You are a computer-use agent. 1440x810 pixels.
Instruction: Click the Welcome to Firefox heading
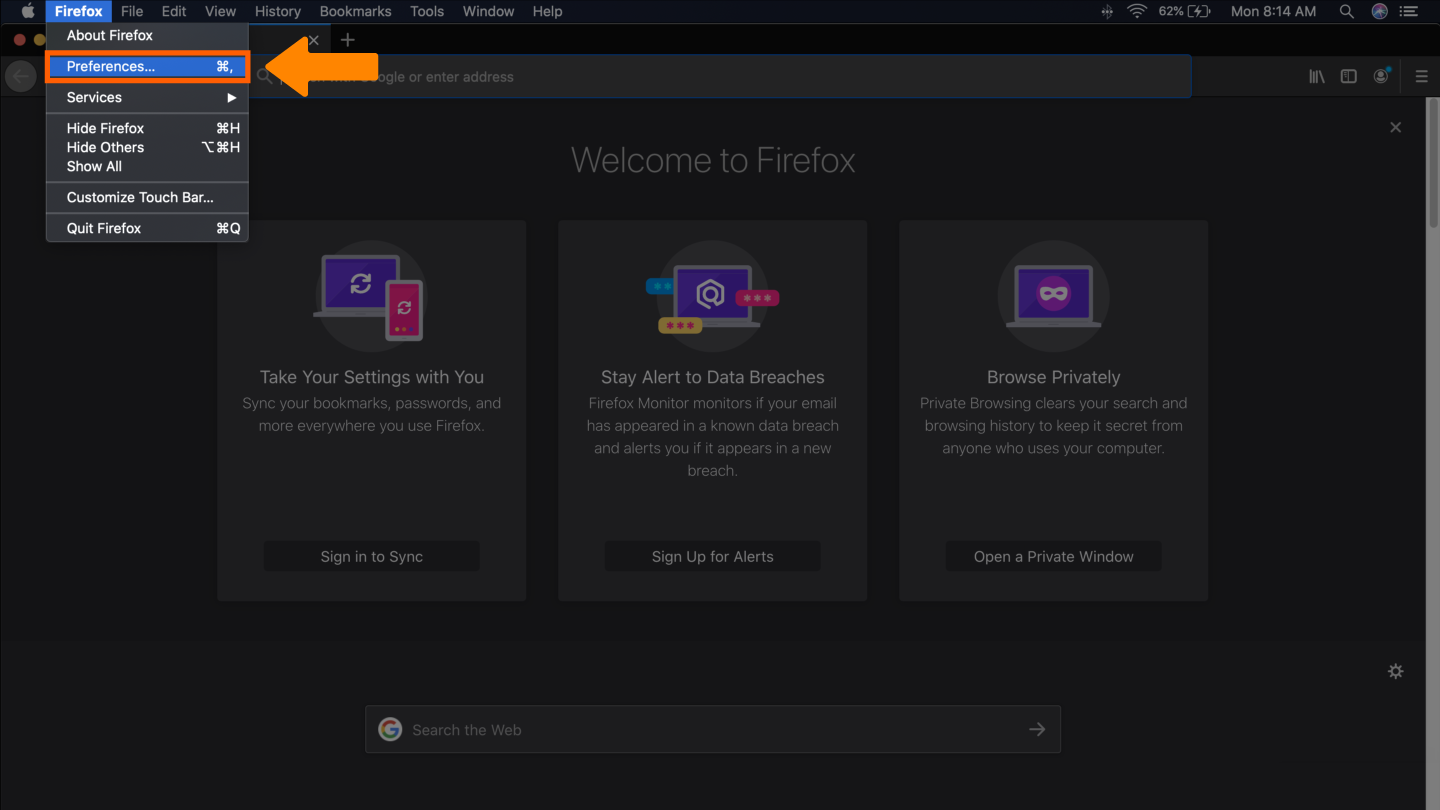(x=713, y=160)
